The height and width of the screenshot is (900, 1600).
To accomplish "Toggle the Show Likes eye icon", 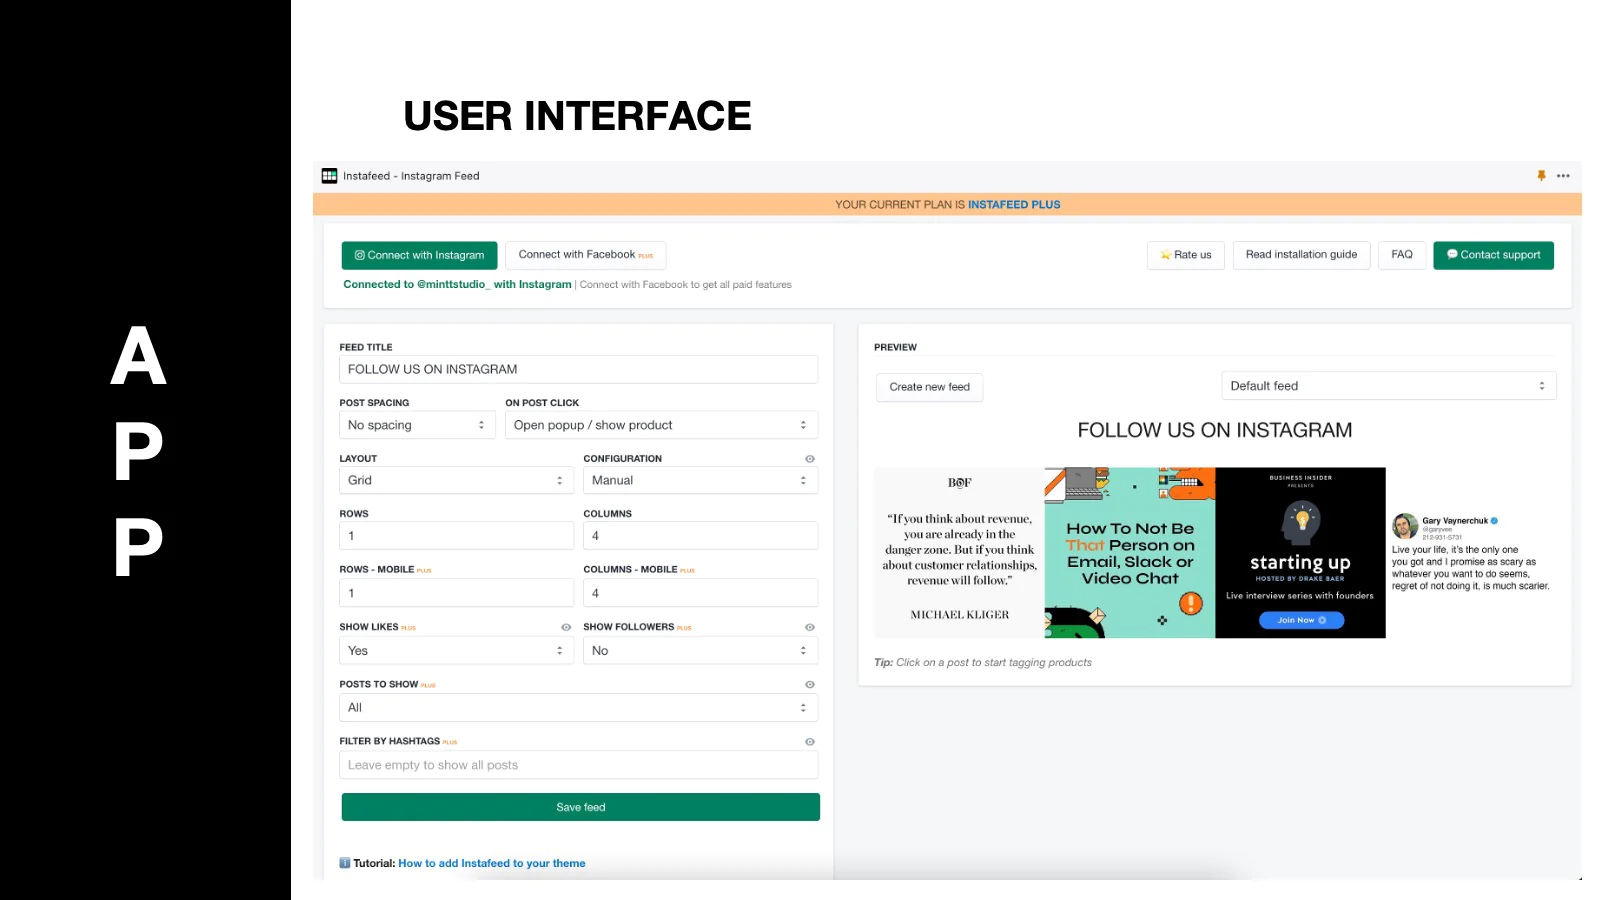I will (x=566, y=627).
